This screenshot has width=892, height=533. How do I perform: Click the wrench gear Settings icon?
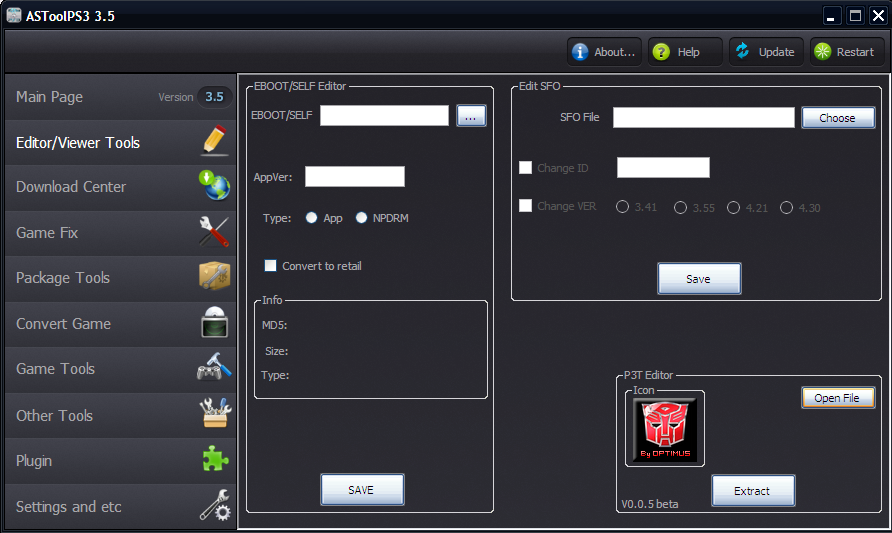(215, 505)
